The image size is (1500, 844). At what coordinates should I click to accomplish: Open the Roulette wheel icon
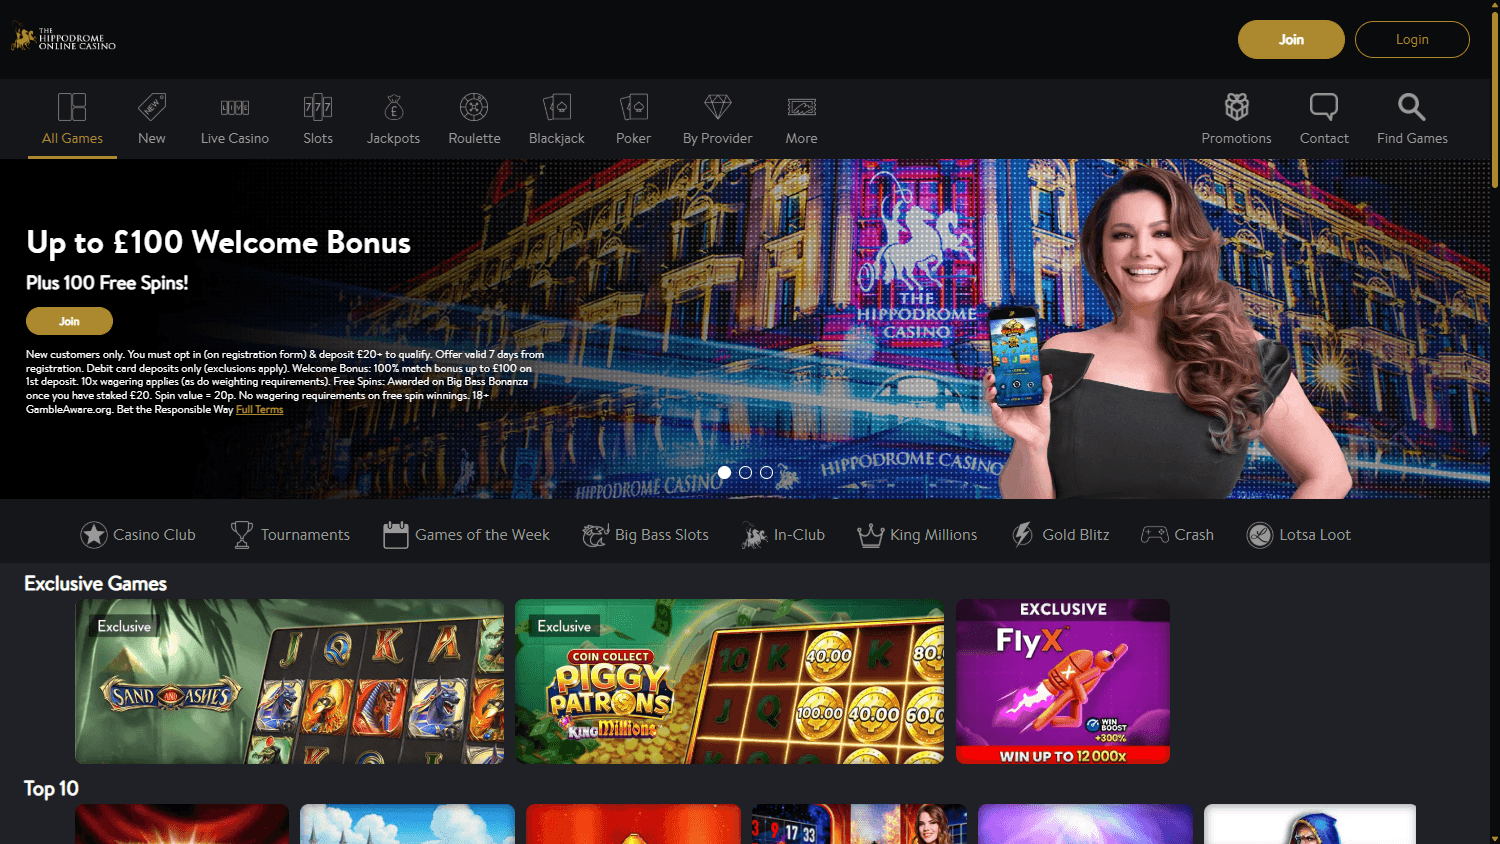click(474, 107)
